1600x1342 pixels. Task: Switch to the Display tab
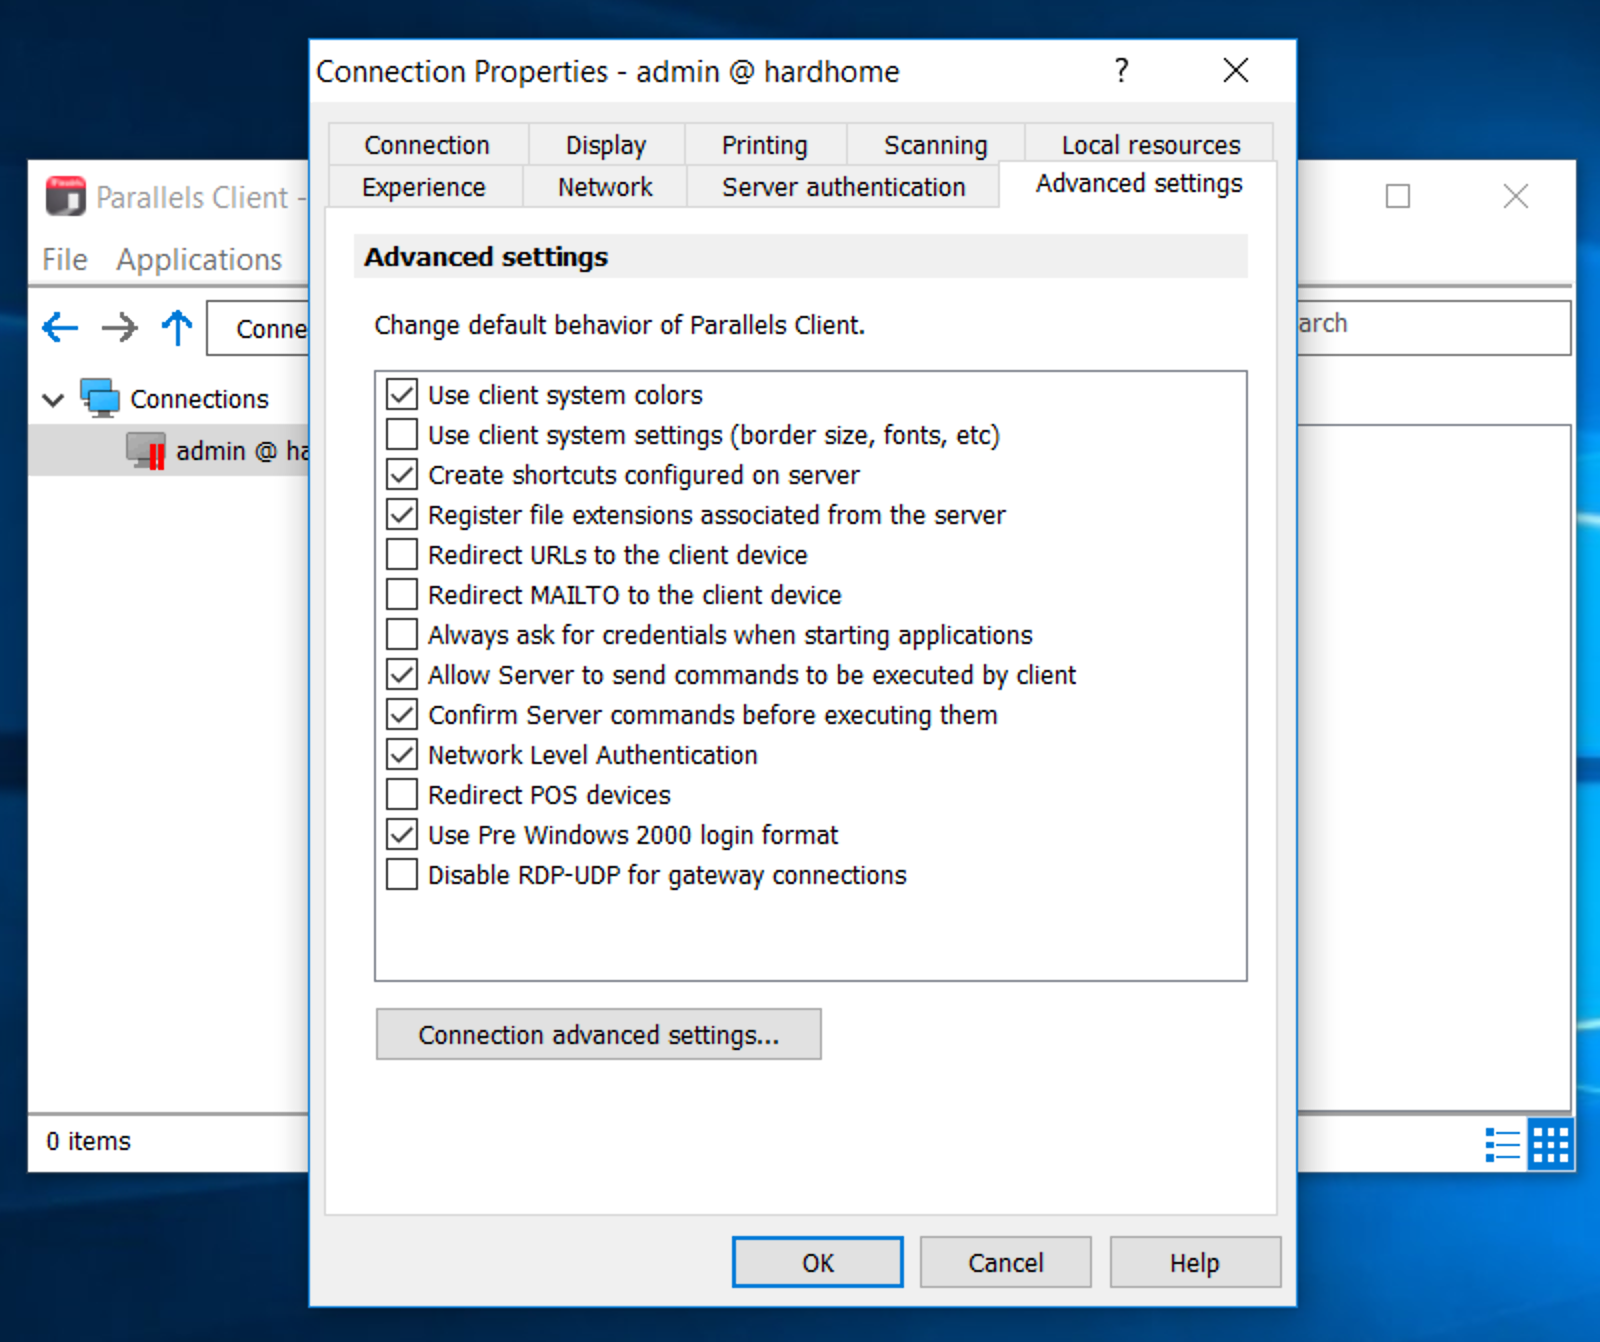(x=606, y=145)
